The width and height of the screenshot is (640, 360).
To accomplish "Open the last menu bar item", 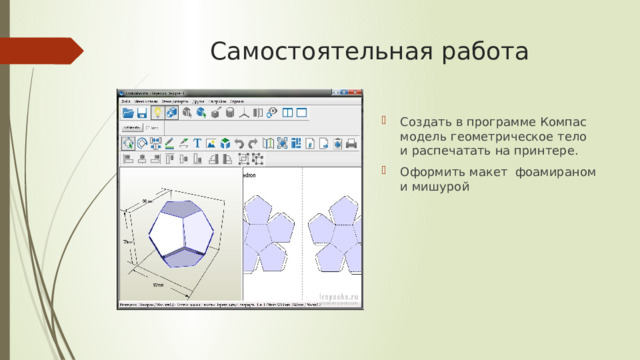I will click(237, 101).
